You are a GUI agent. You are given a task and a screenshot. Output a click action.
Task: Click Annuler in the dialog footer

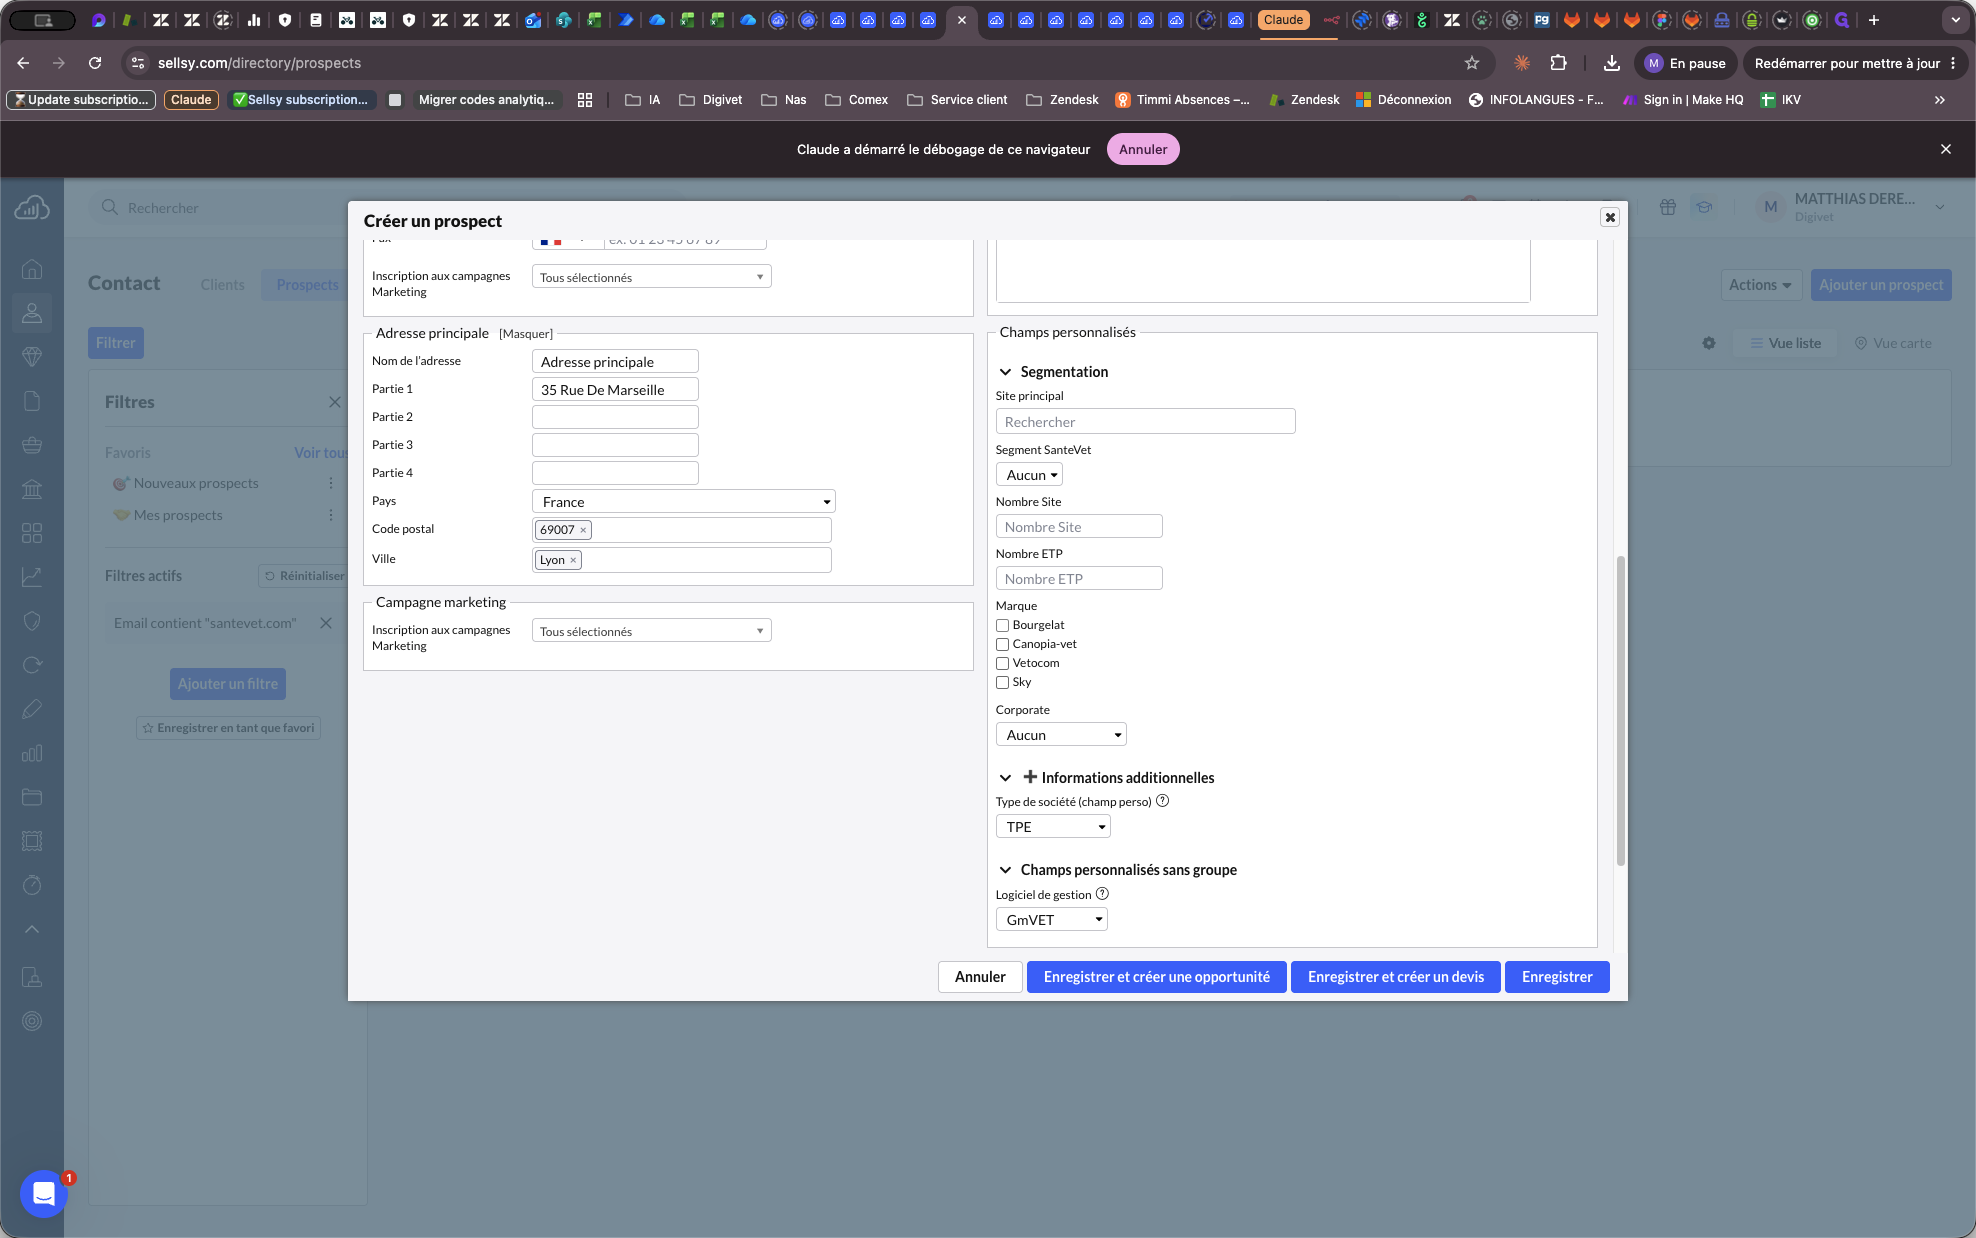tap(980, 977)
